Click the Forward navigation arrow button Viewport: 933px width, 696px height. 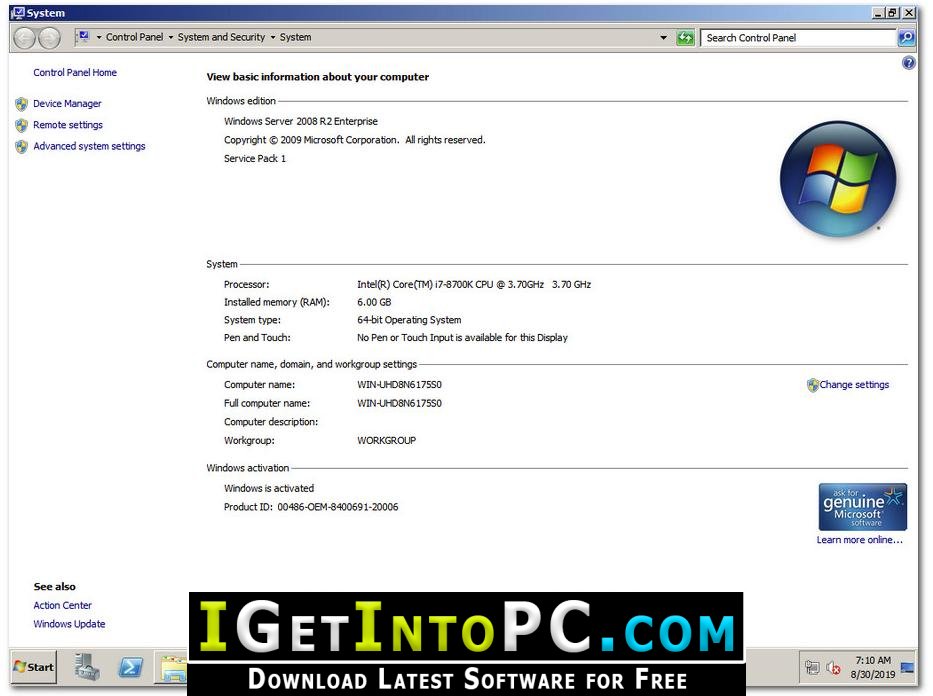point(49,38)
